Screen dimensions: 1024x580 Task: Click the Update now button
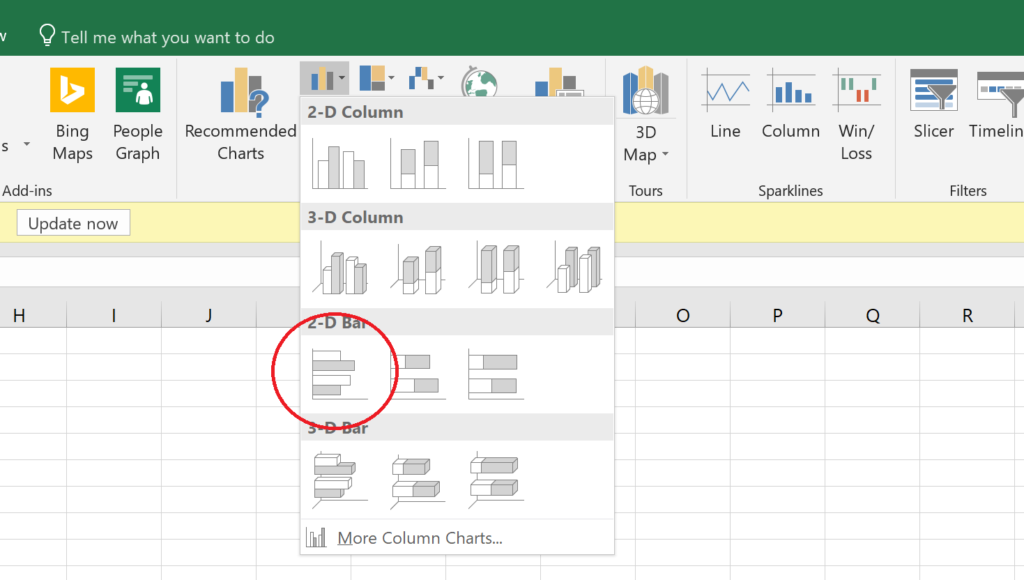[73, 222]
